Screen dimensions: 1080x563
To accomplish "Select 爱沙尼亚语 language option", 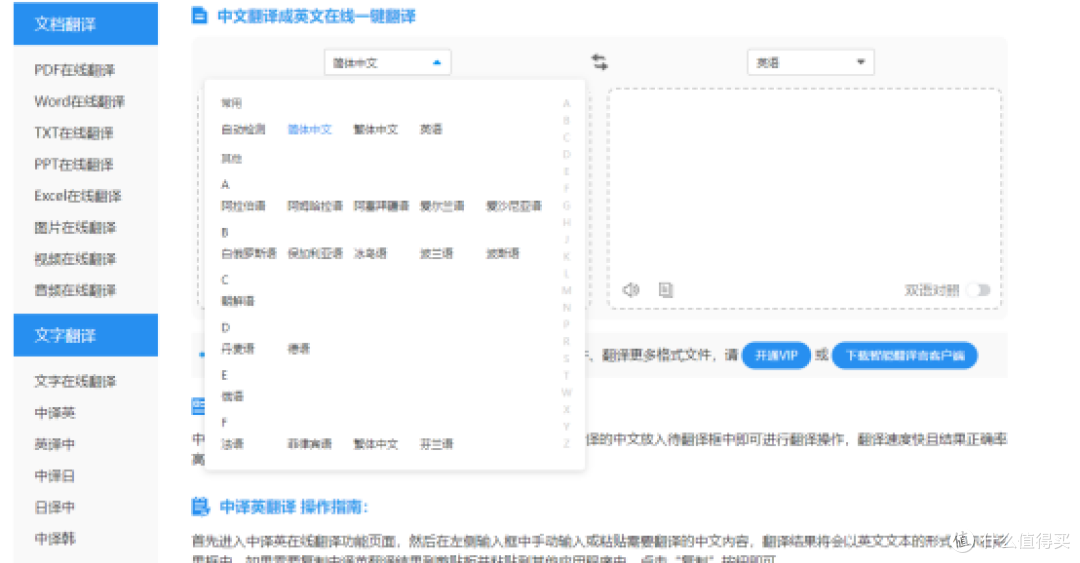I will click(514, 206).
